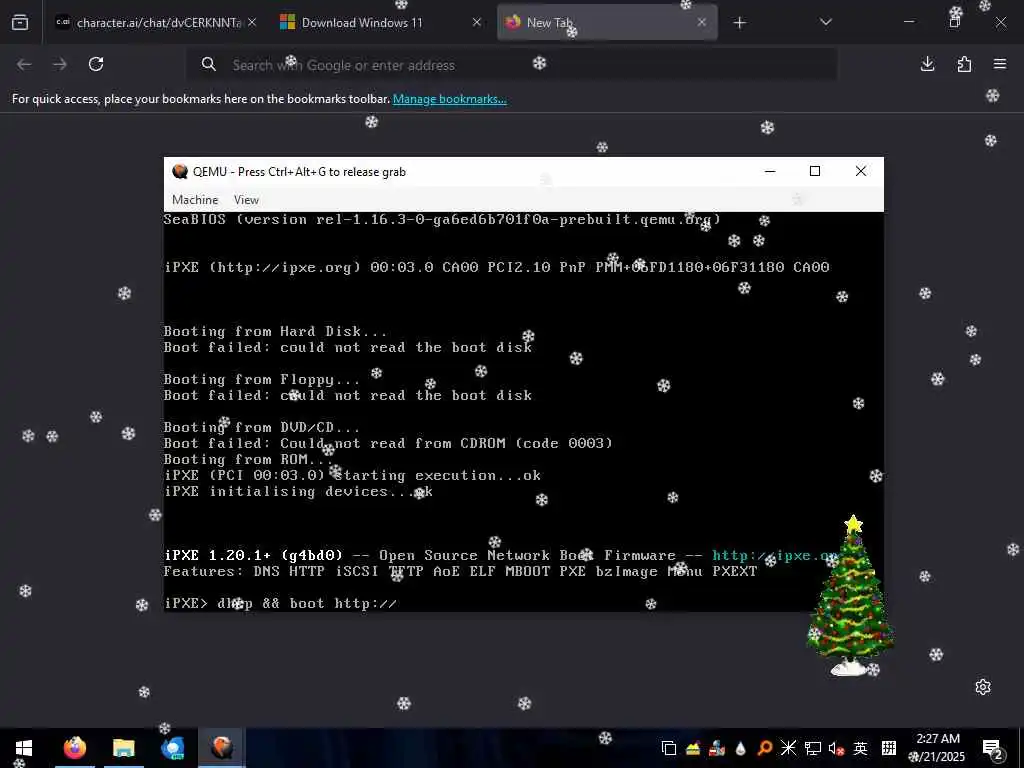Click the water drop tray icon
1024x768 pixels.
coord(741,748)
